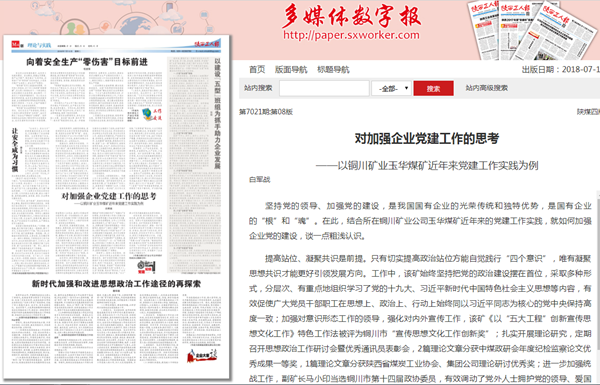The image size is (600, 385).
Task: Open 版面导航 menu item
Action: tap(291, 69)
